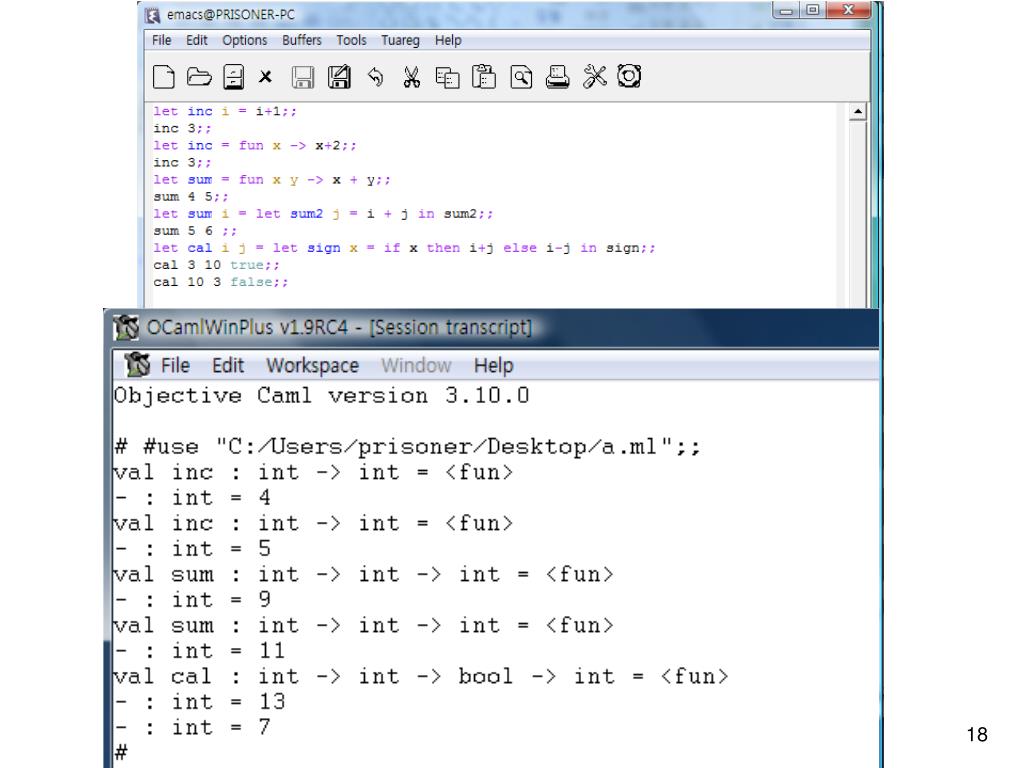Open the OCamlWinPlus Edit menu

click(x=228, y=365)
